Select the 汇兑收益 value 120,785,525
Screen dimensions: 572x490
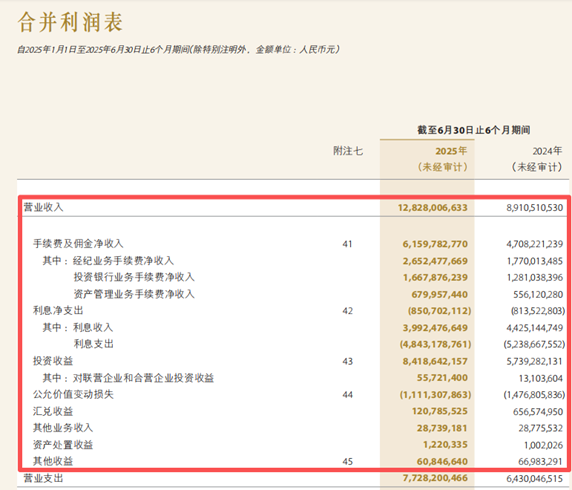(x=440, y=411)
